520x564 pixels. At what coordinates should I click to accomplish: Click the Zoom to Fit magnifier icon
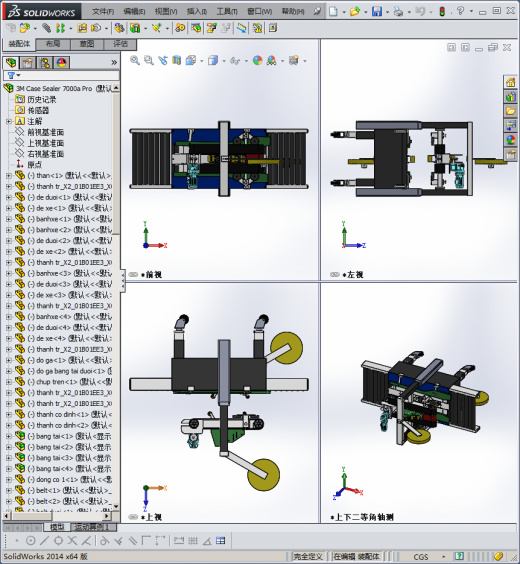click(x=135, y=60)
